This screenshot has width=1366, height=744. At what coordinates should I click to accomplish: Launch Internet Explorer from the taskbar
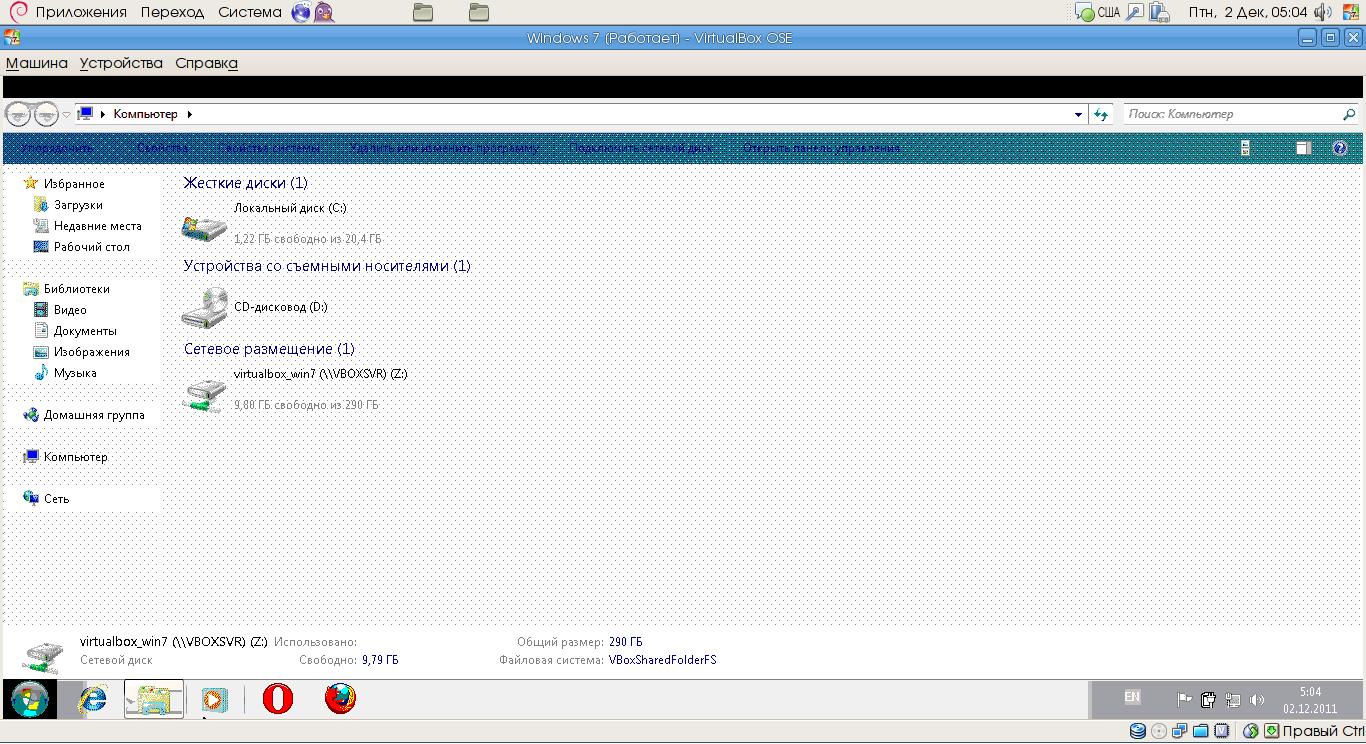click(x=93, y=699)
